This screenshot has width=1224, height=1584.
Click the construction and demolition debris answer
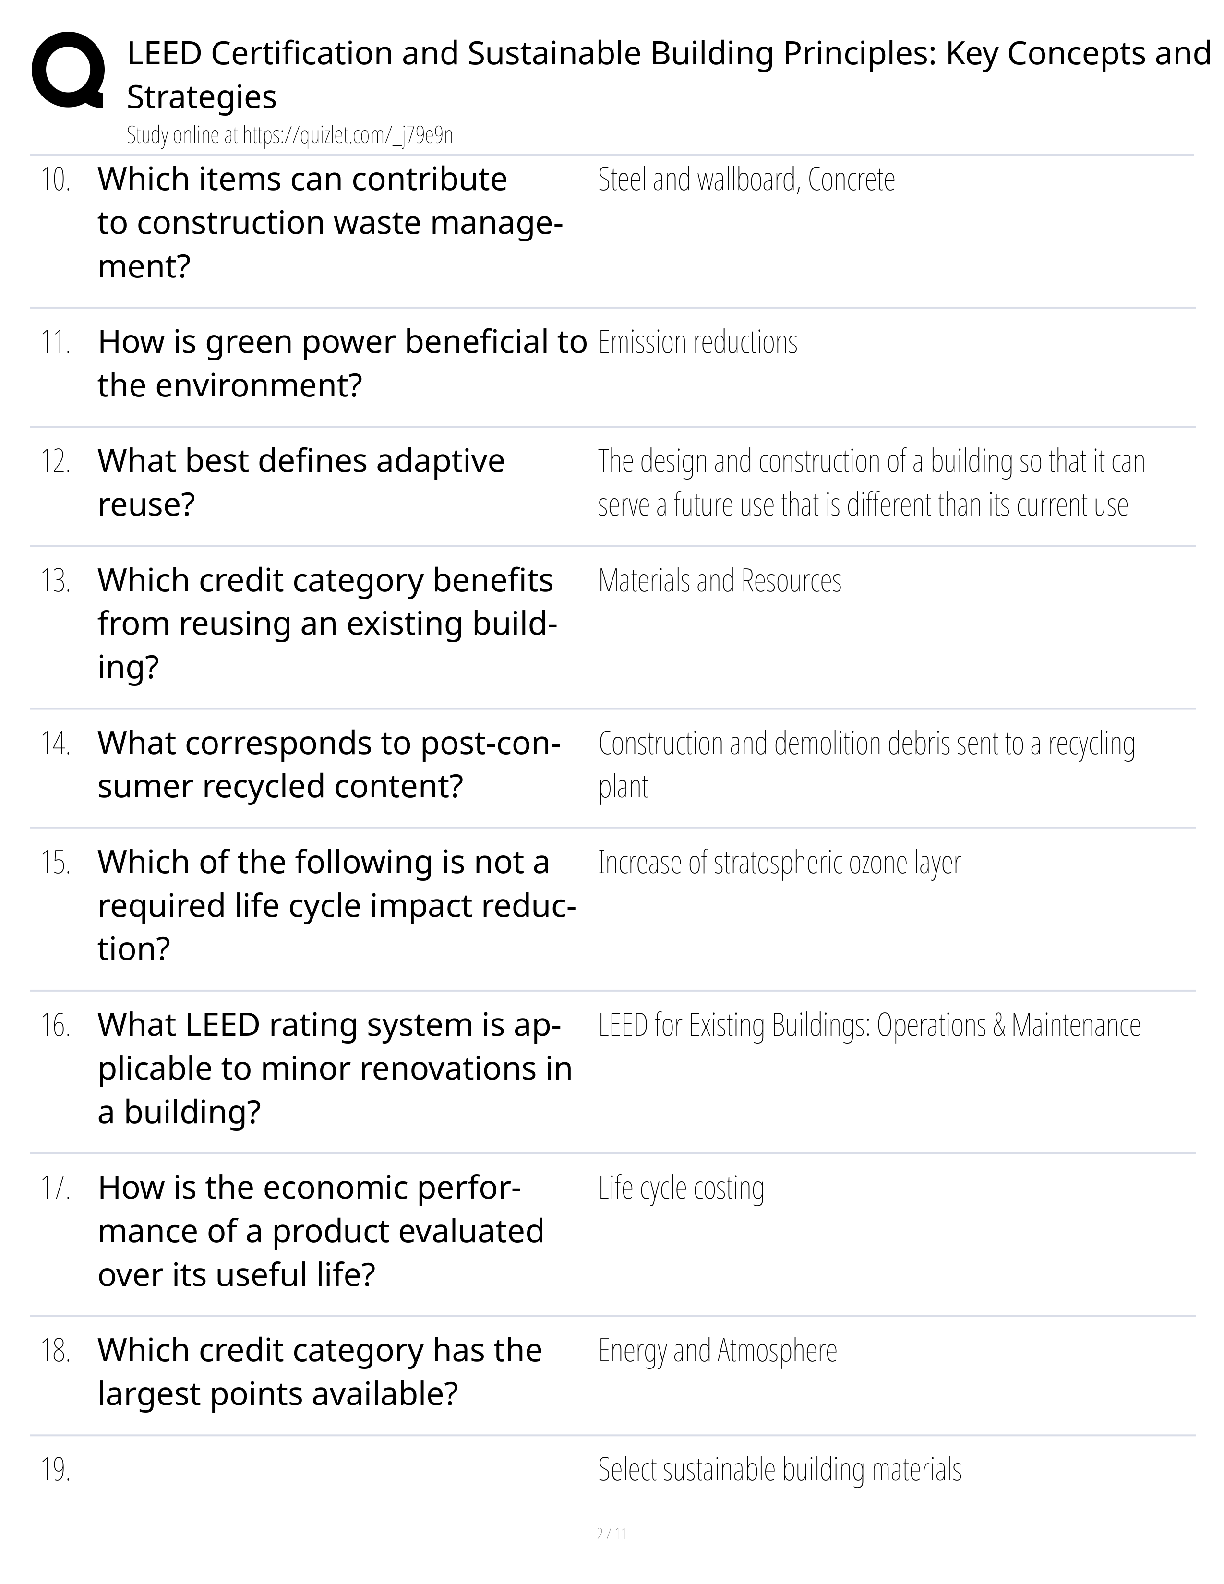click(x=866, y=765)
